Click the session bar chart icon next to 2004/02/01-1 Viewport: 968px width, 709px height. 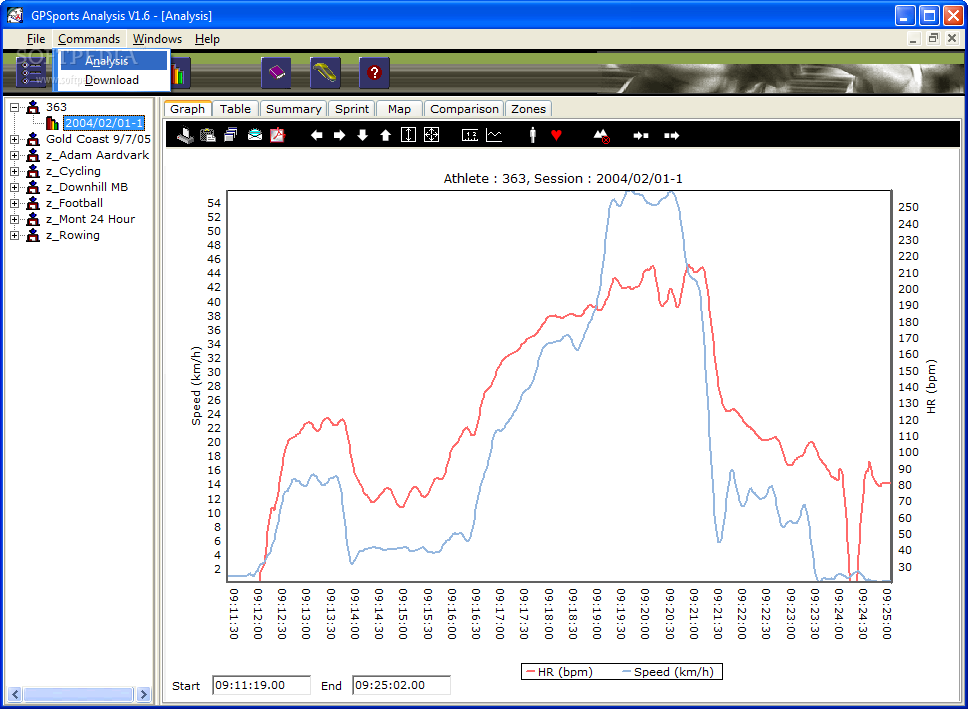52,123
